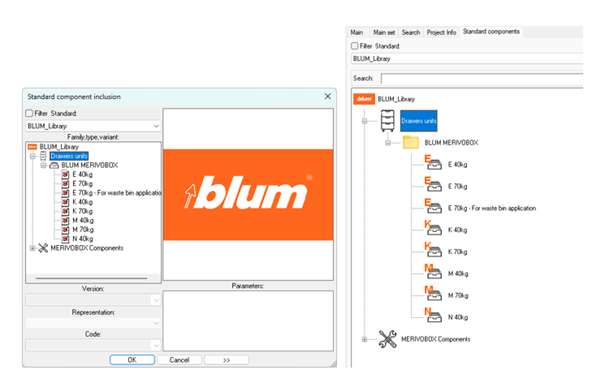Image resolution: width=605 pixels, height=387 pixels.
Task: Enable Filter Standard checkbox in dialog
Action: (29, 113)
